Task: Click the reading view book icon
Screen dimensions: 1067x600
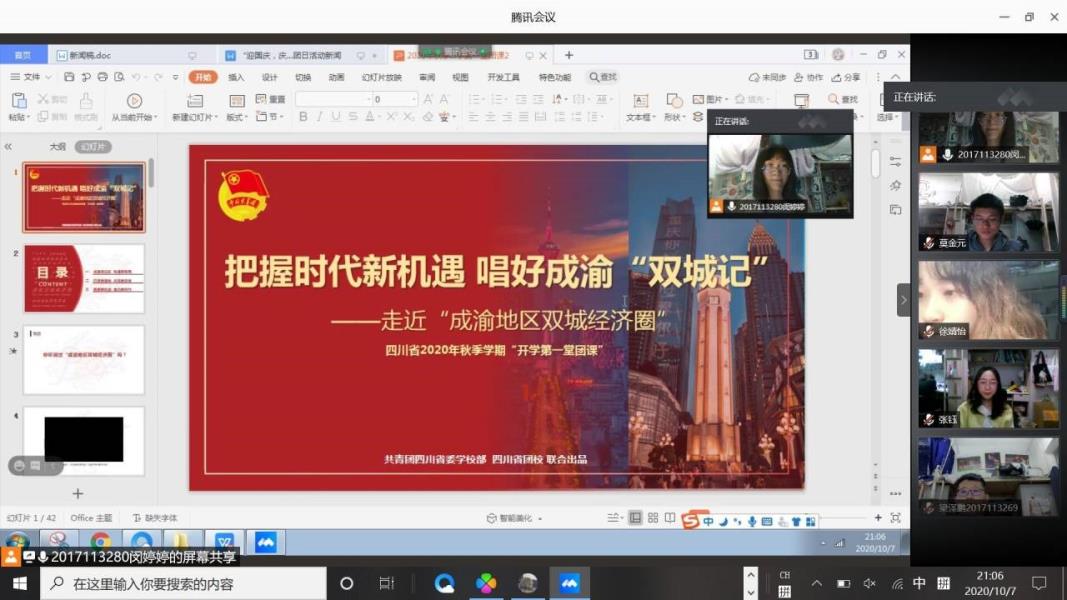Action: pyautogui.click(x=670, y=518)
